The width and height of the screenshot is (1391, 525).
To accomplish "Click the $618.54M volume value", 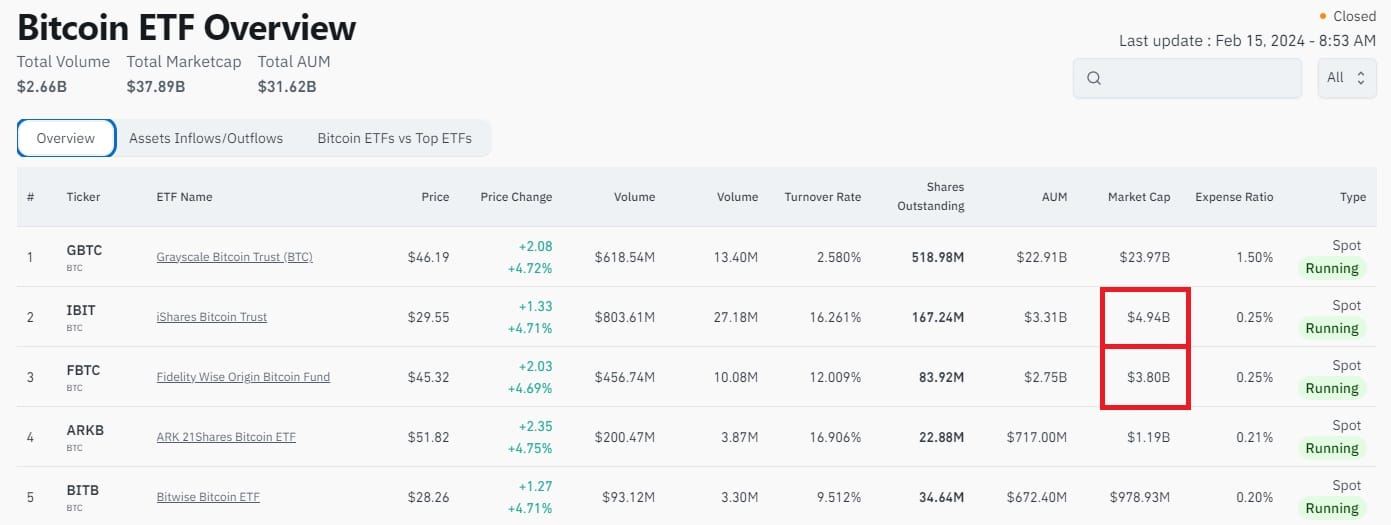I will 625,257.
